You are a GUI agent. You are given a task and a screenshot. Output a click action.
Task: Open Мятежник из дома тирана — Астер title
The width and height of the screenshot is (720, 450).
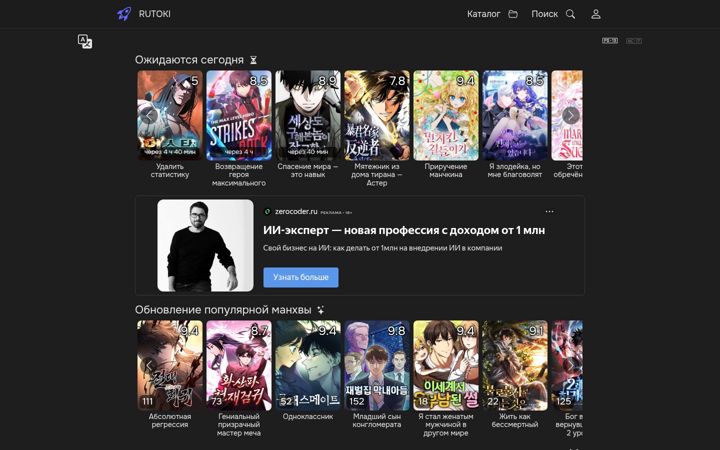377,174
